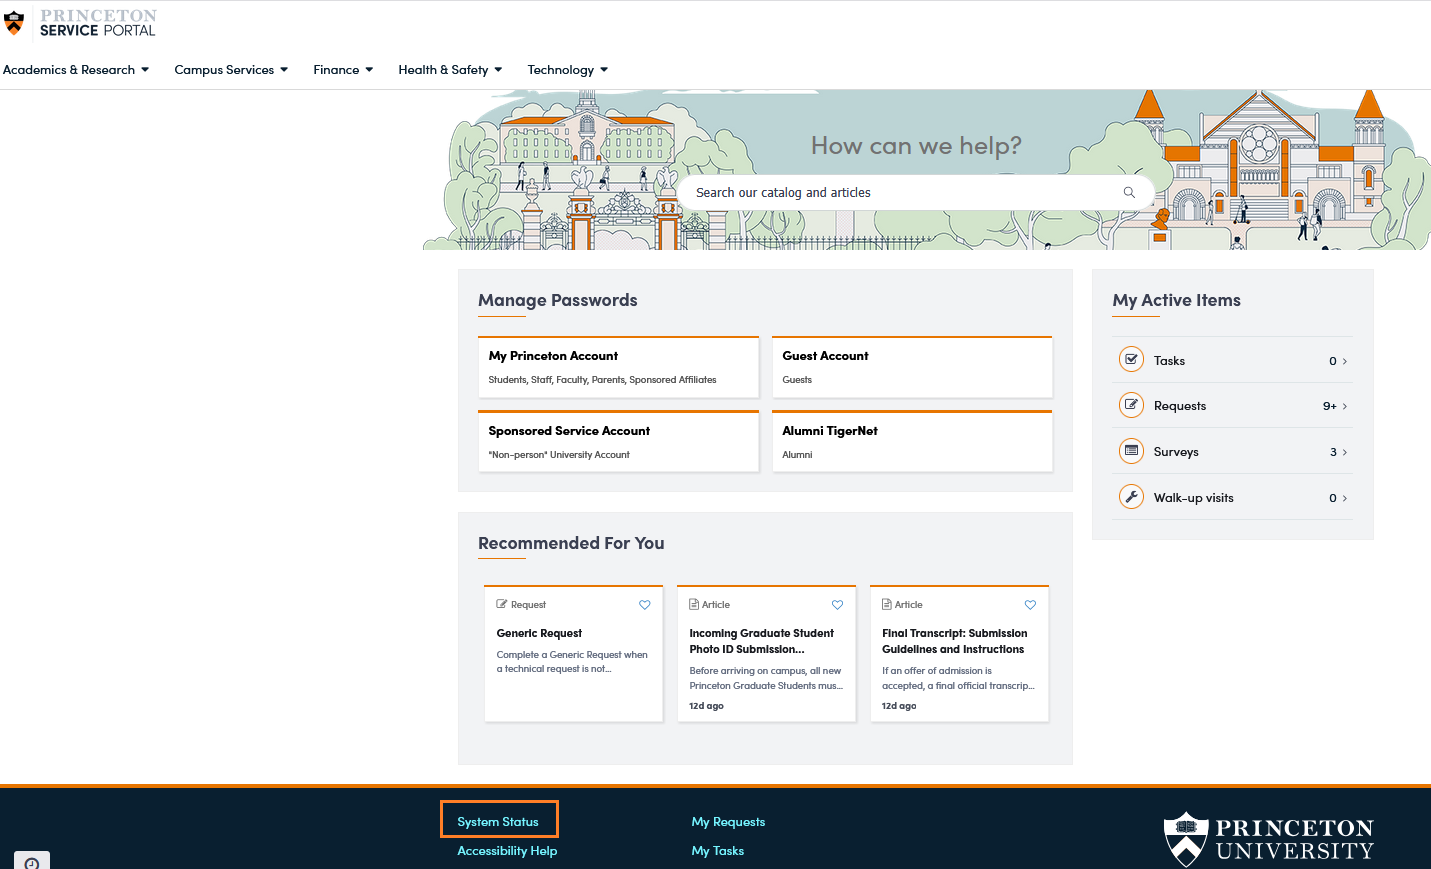
Task: Open the Finance menu
Action: [343, 69]
